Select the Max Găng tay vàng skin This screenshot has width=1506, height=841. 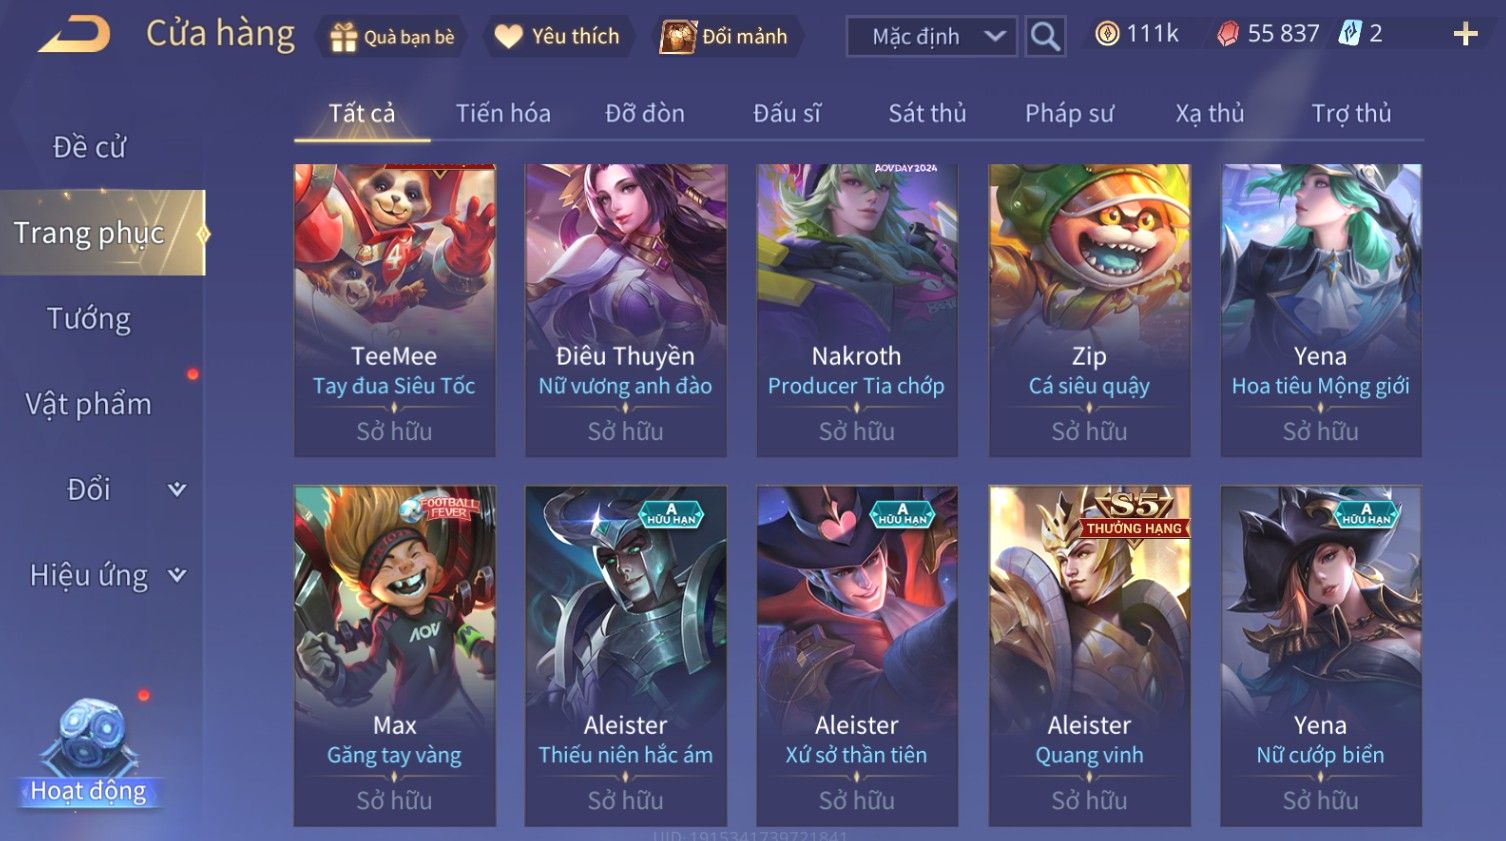pos(395,656)
